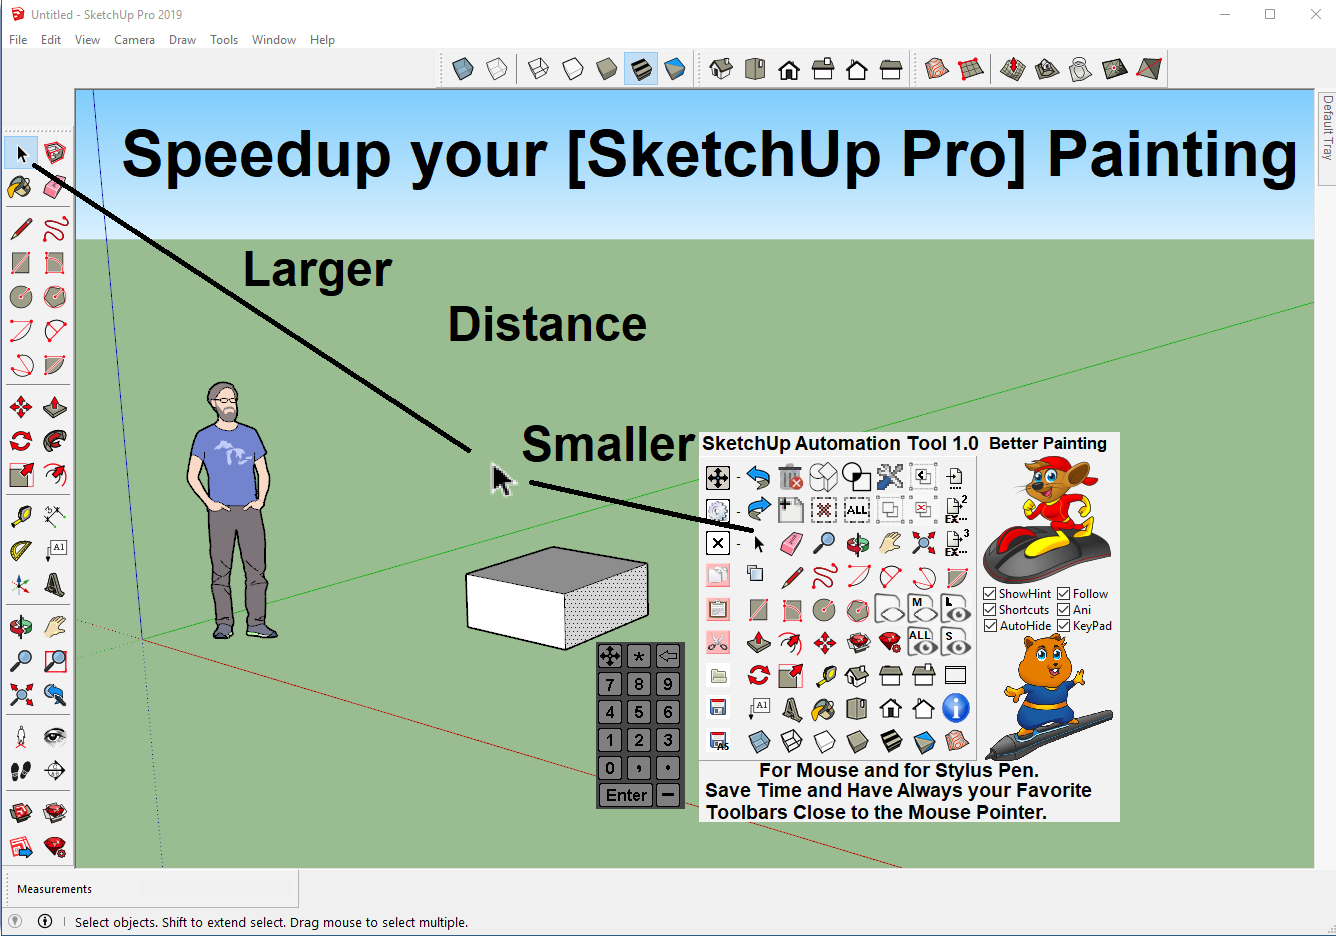Select the Polygon tool in left toolbar

pyautogui.click(x=55, y=297)
